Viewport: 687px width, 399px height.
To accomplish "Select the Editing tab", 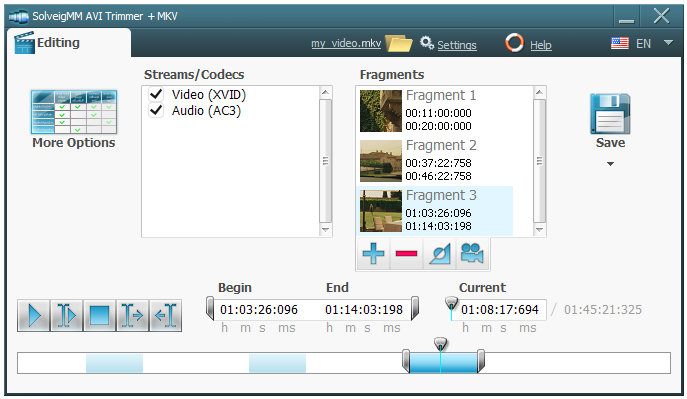I will [x=68, y=43].
